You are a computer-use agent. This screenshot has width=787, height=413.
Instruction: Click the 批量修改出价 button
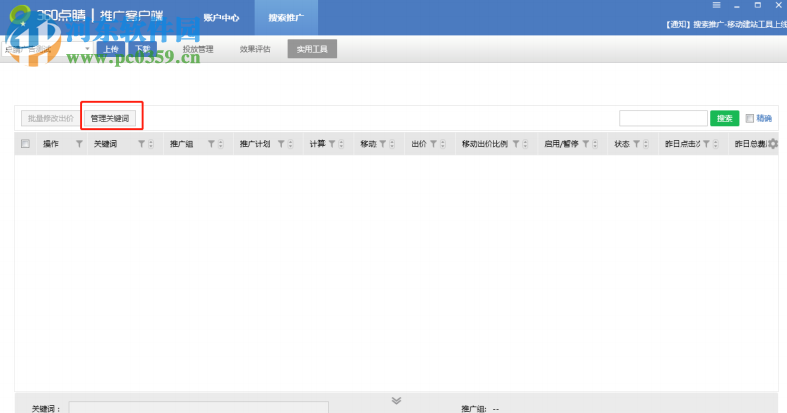tap(50, 118)
